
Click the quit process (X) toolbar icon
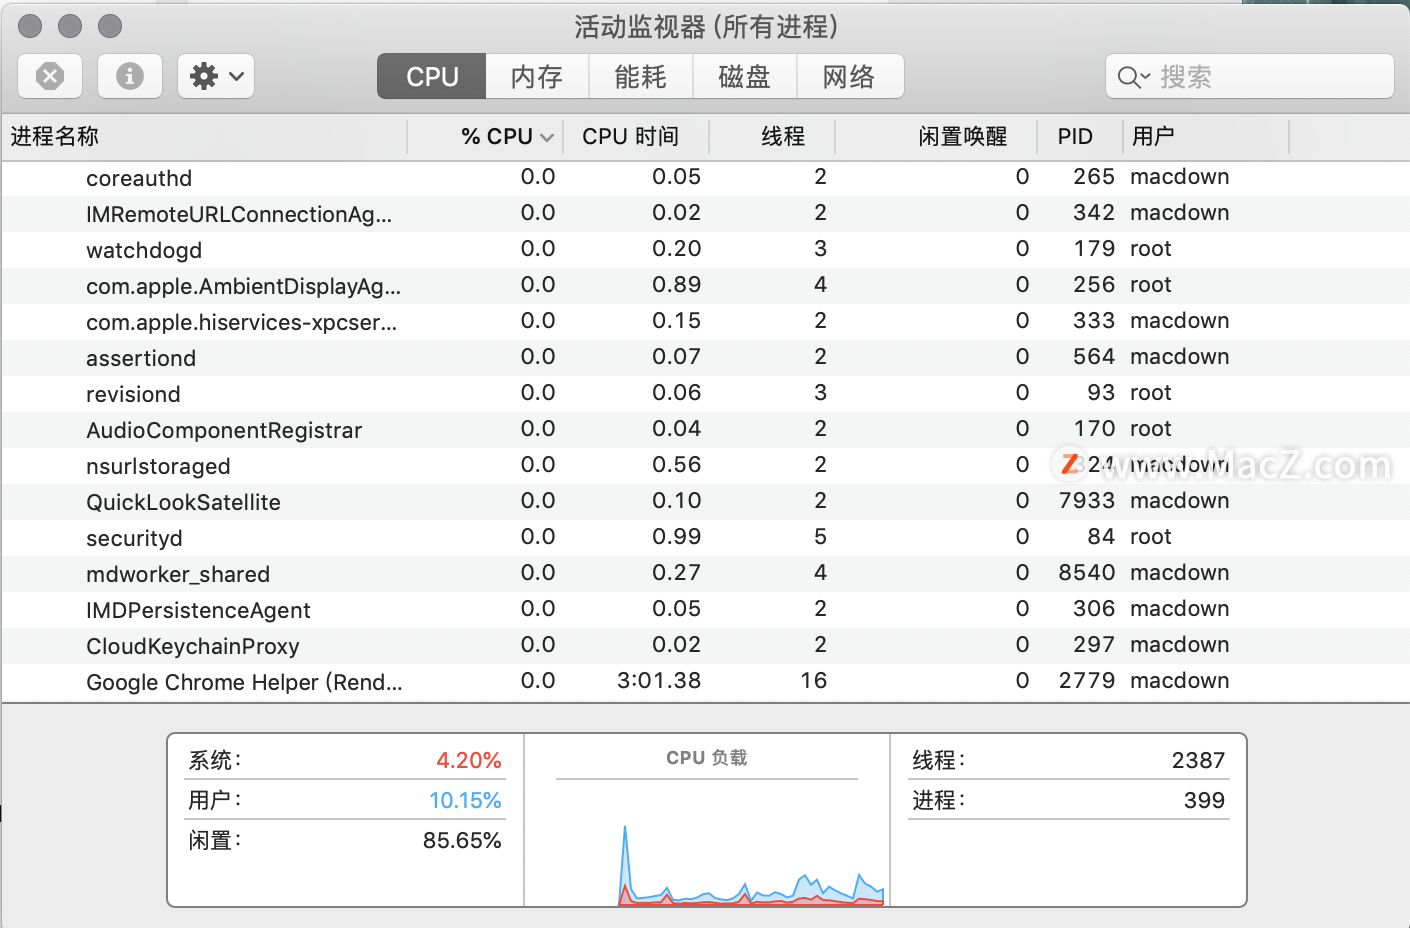tap(50, 76)
